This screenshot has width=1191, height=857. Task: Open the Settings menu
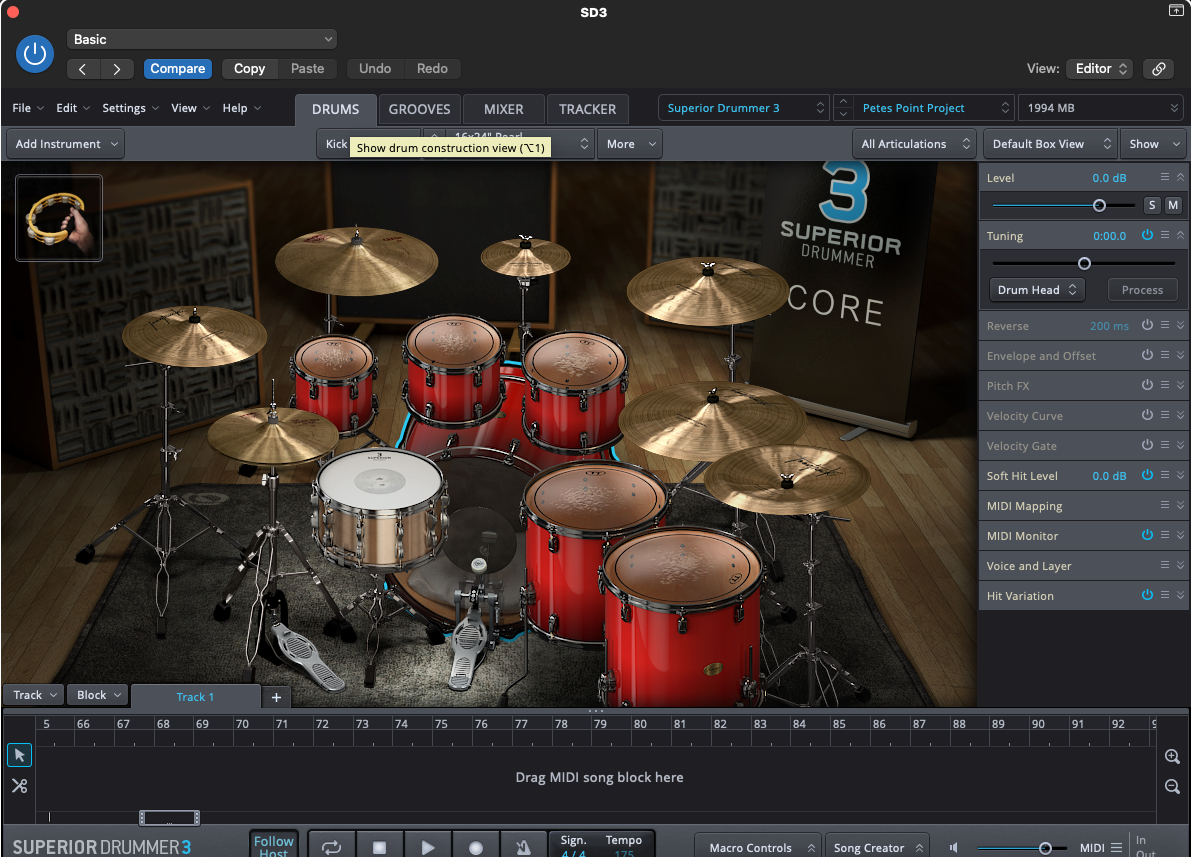131,108
